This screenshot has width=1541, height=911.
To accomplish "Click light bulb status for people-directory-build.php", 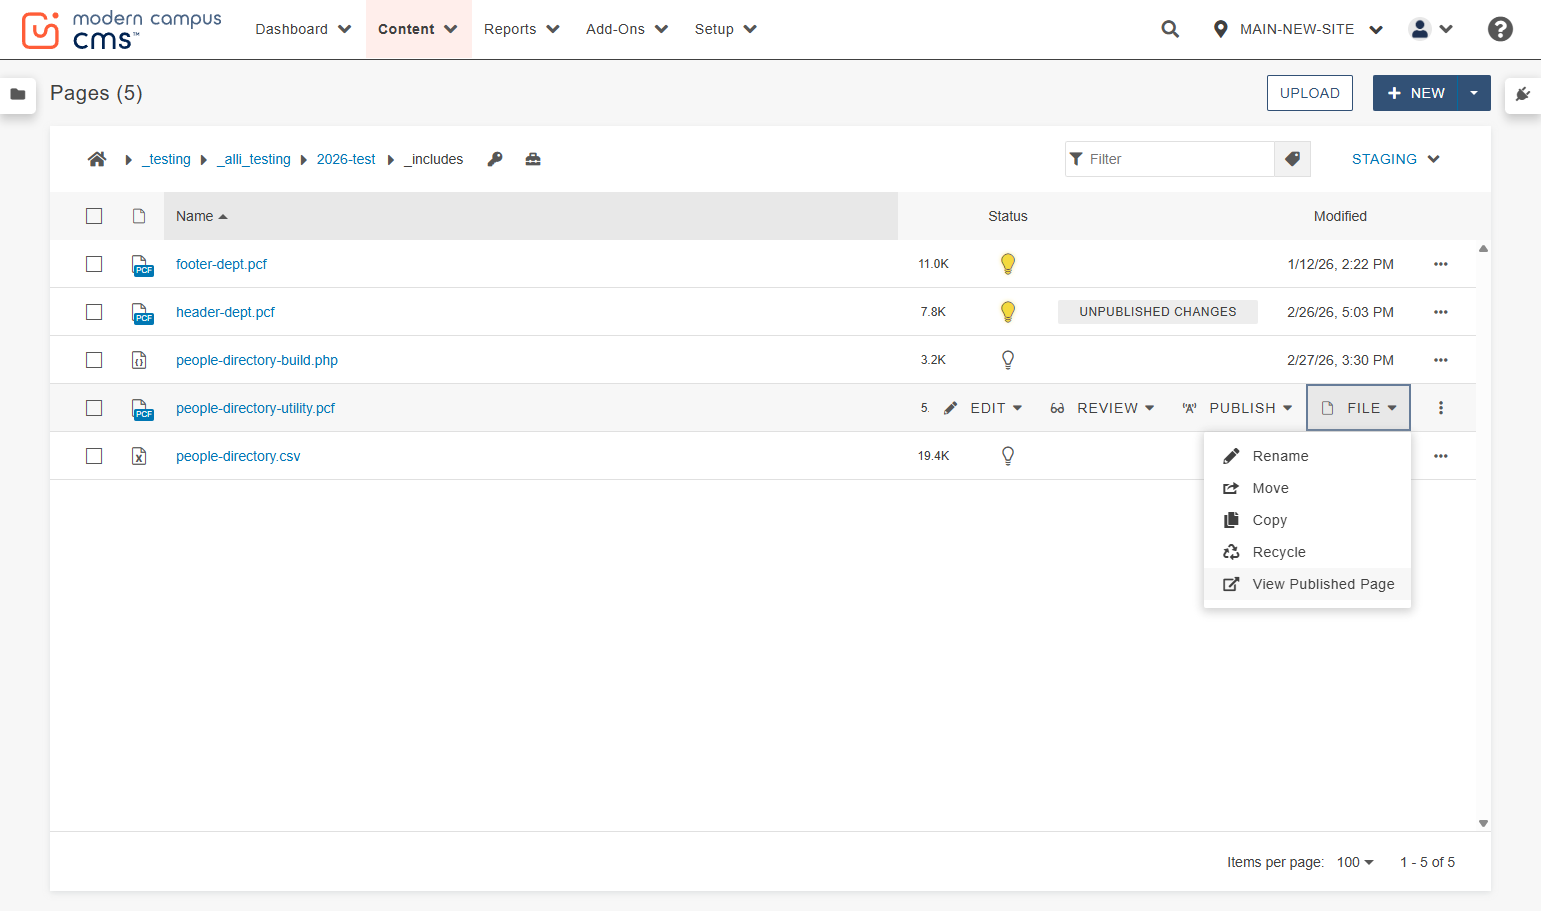I will pyautogui.click(x=1008, y=360).
